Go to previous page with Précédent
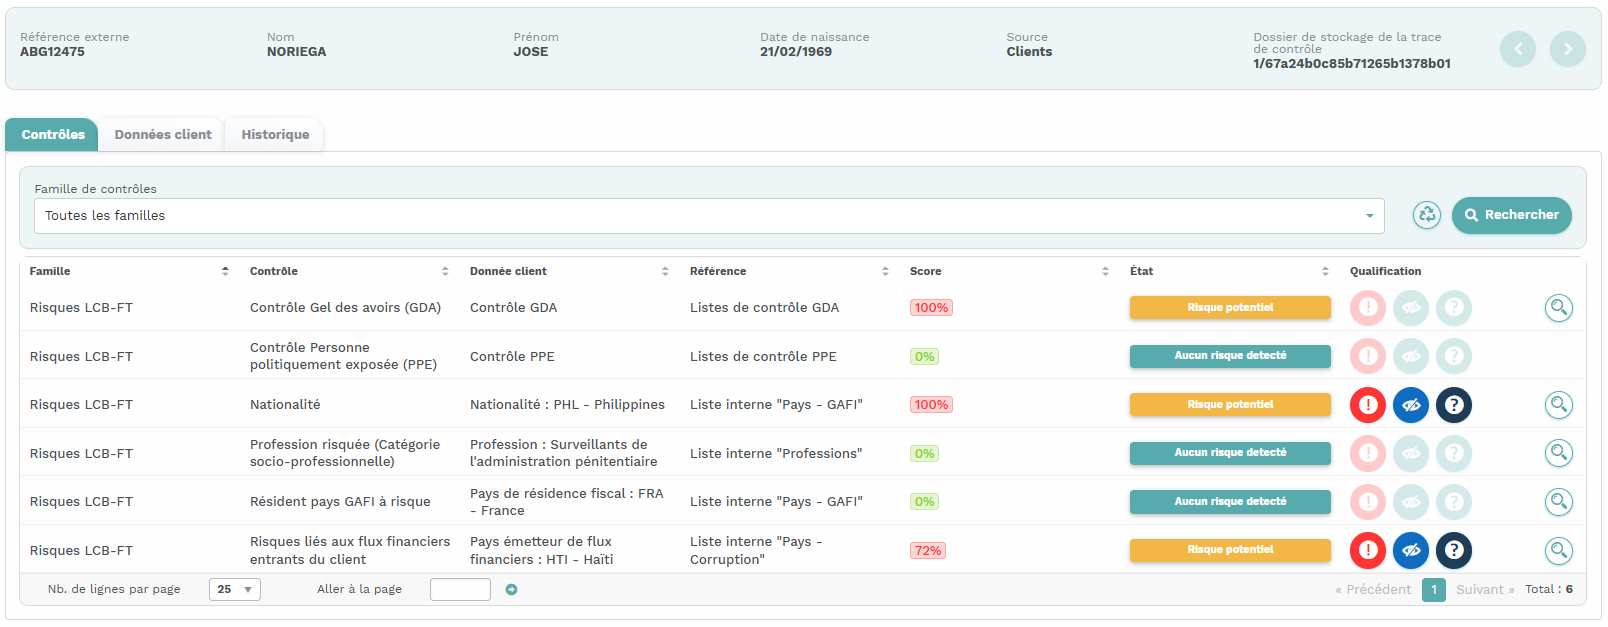Image resolution: width=1608 pixels, height=627 pixels. coord(1373,590)
